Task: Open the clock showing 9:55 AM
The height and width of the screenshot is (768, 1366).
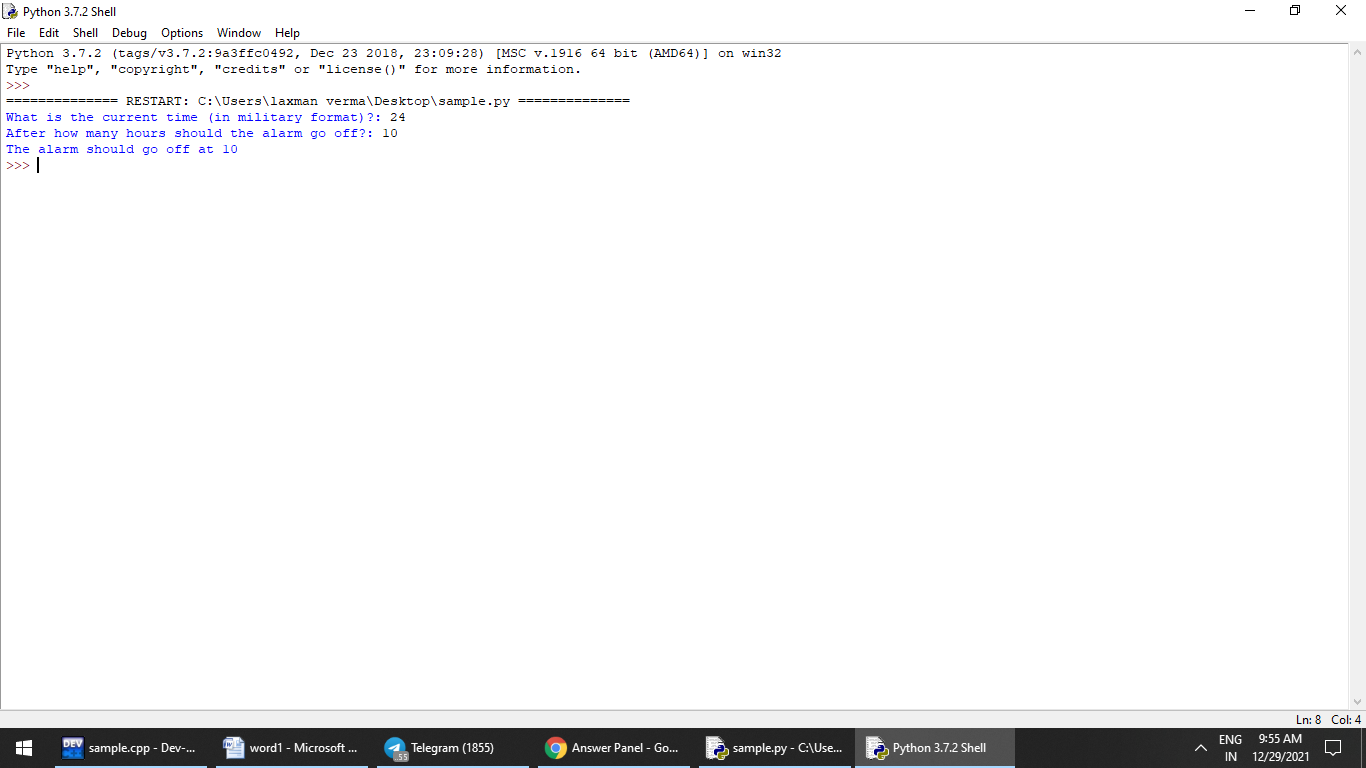Action: point(1281,748)
